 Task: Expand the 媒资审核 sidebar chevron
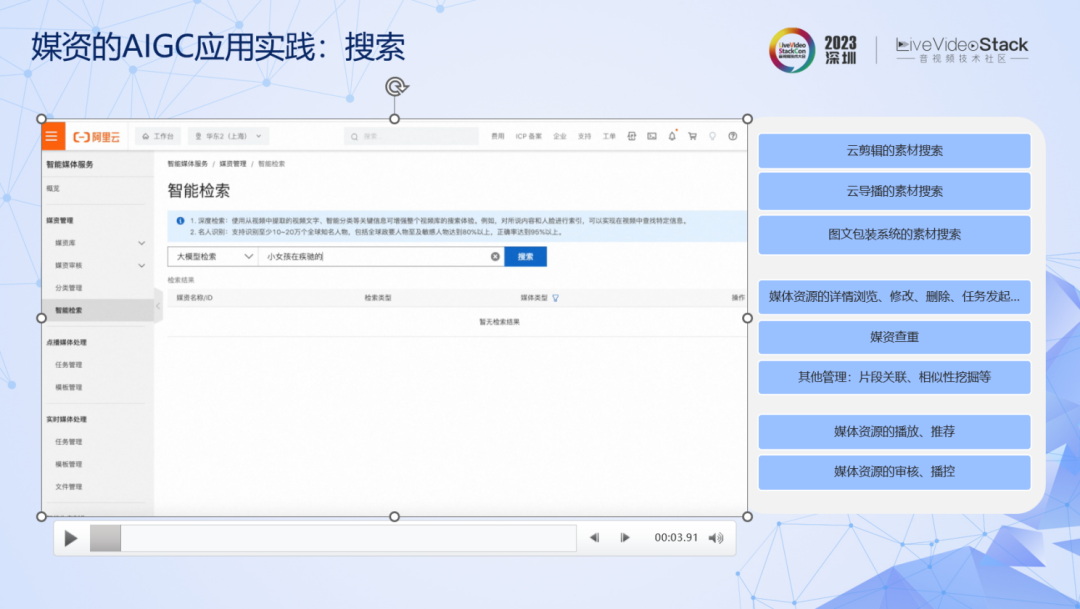click(x=141, y=265)
